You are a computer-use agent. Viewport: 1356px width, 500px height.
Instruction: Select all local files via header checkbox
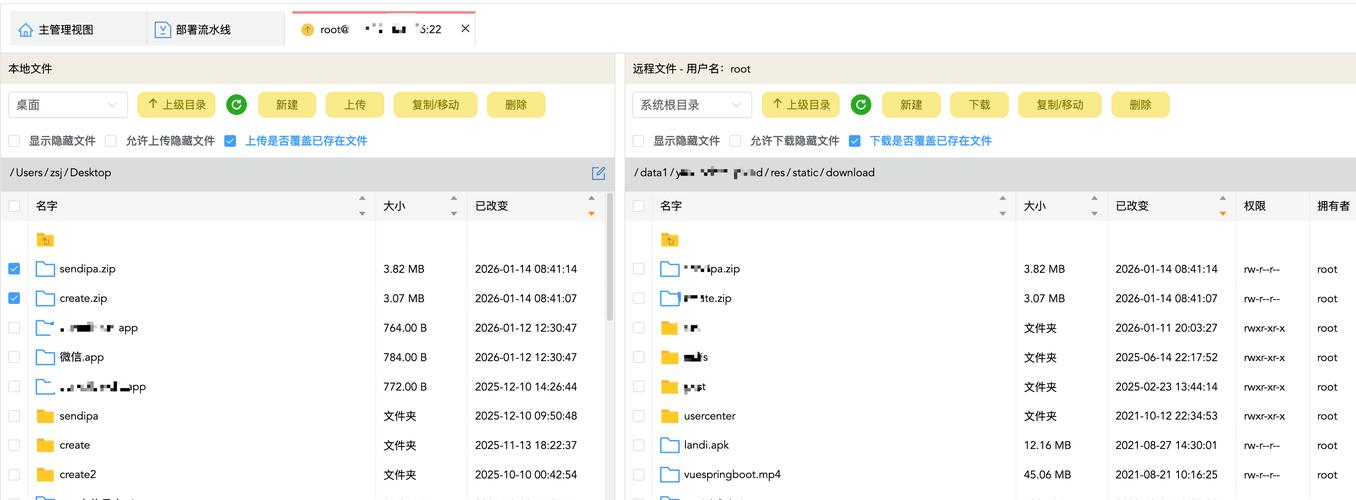pyautogui.click(x=14, y=206)
